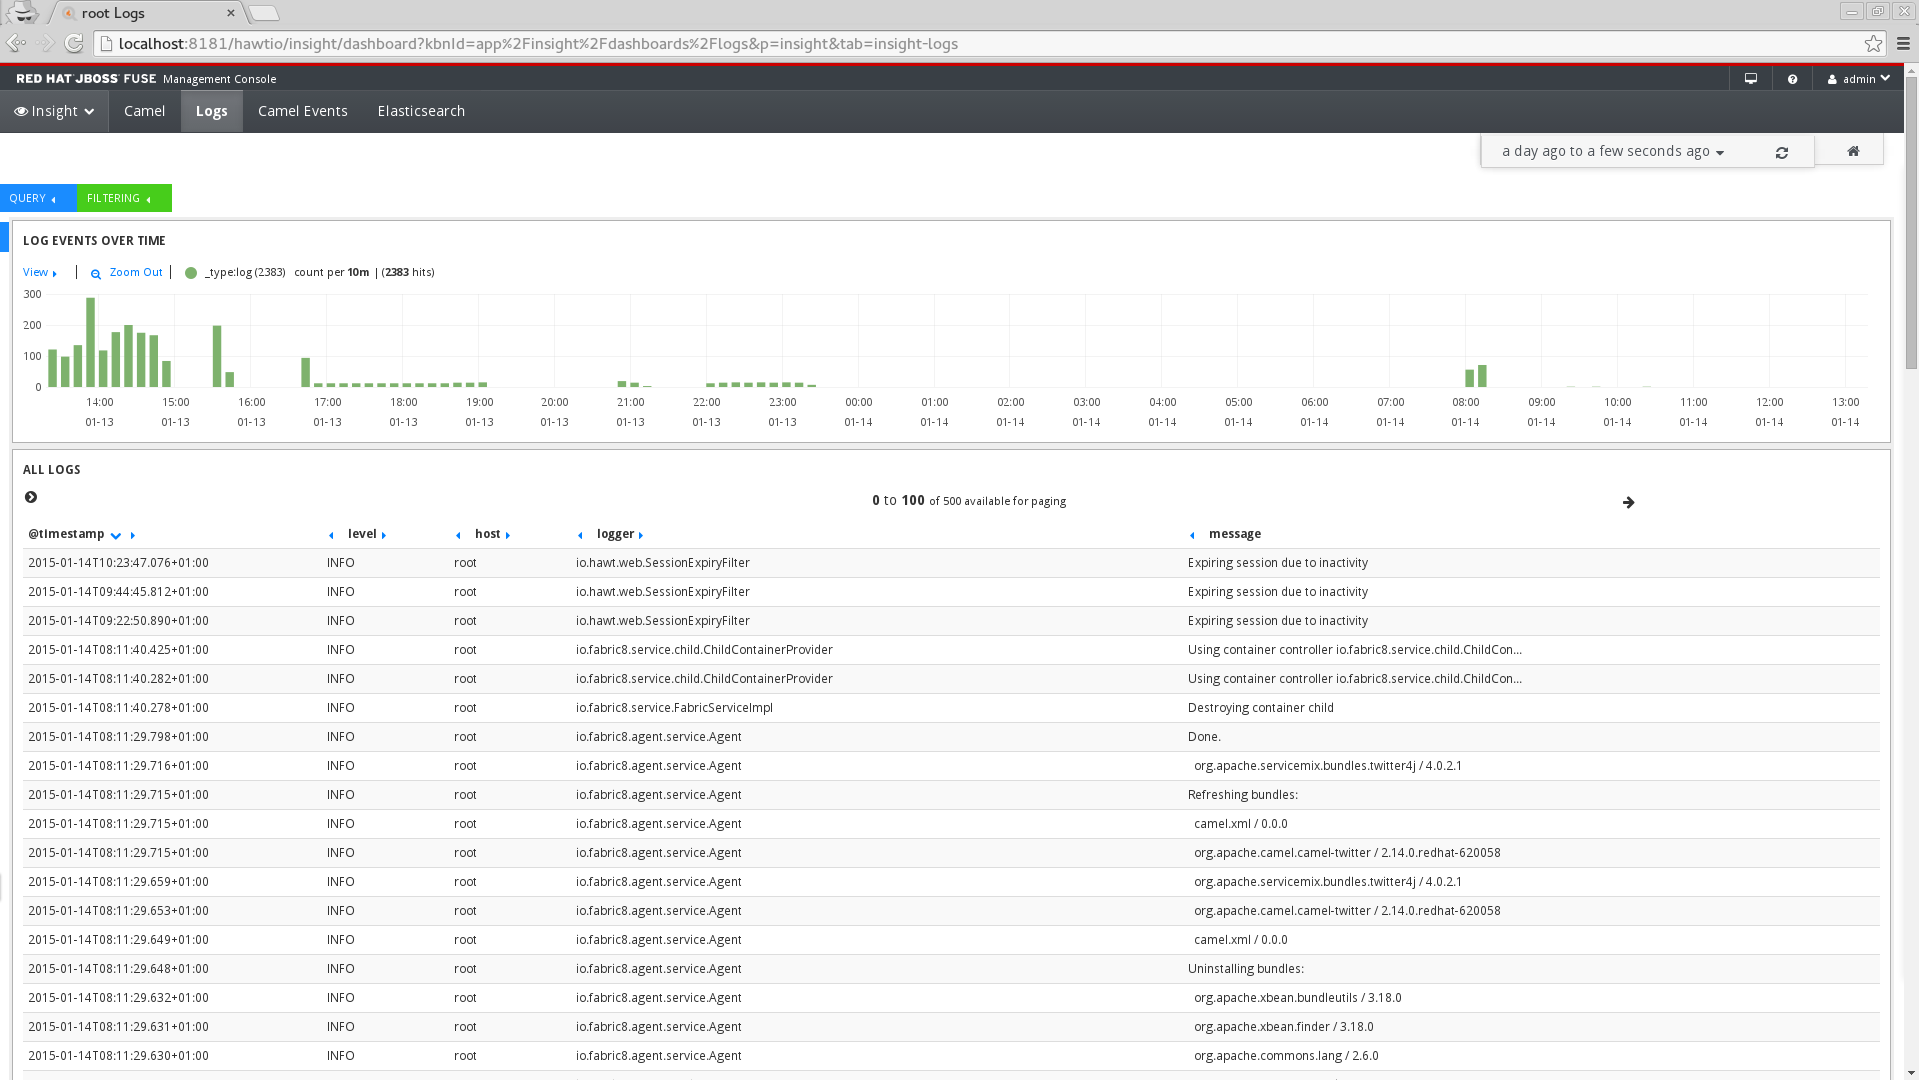The height and width of the screenshot is (1080, 1919).
Task: Open the Camel Events tab
Action: click(302, 111)
